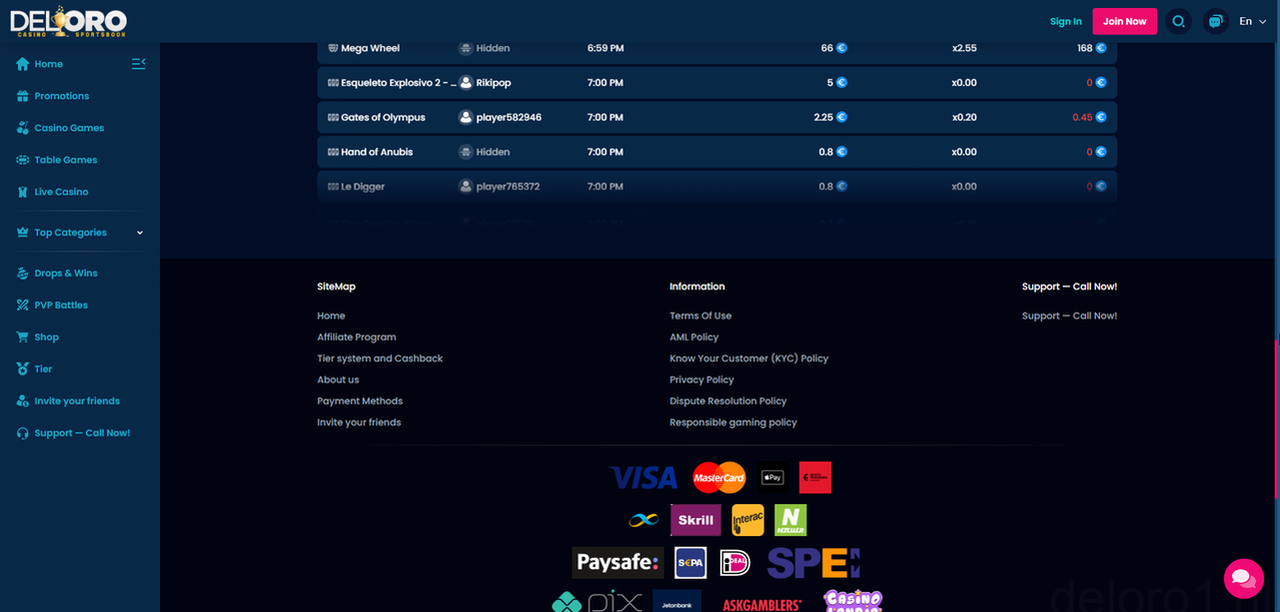
Task: Click the PVP Battles swords icon
Action: coord(23,305)
